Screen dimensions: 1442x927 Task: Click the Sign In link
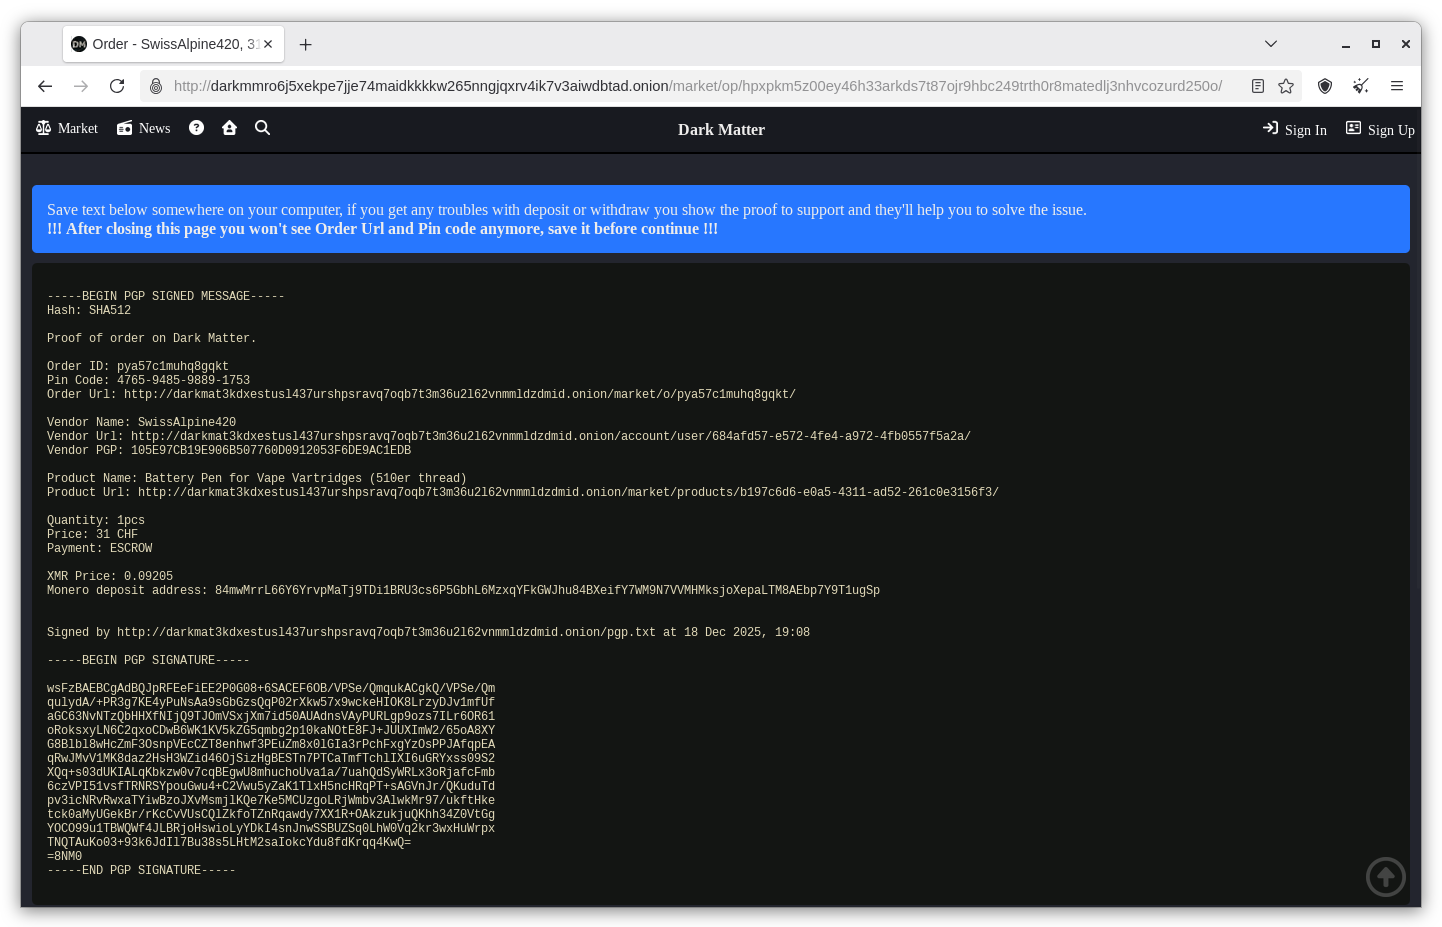[1295, 129]
